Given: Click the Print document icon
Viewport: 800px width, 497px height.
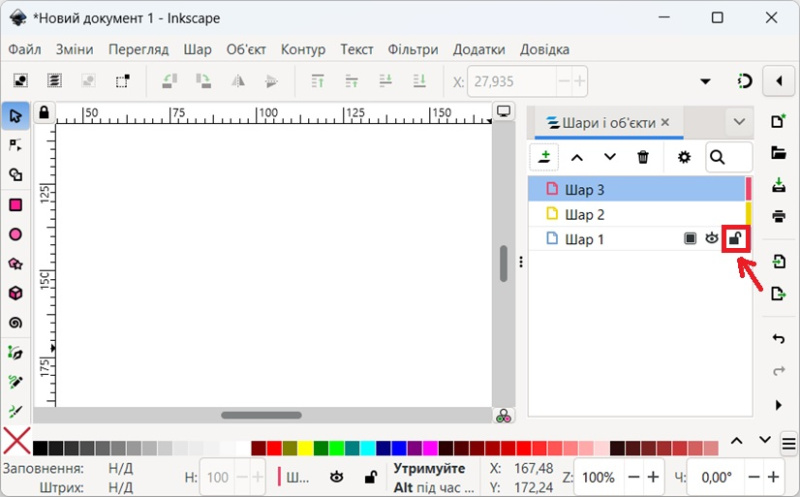Looking at the screenshot, I should 778,216.
